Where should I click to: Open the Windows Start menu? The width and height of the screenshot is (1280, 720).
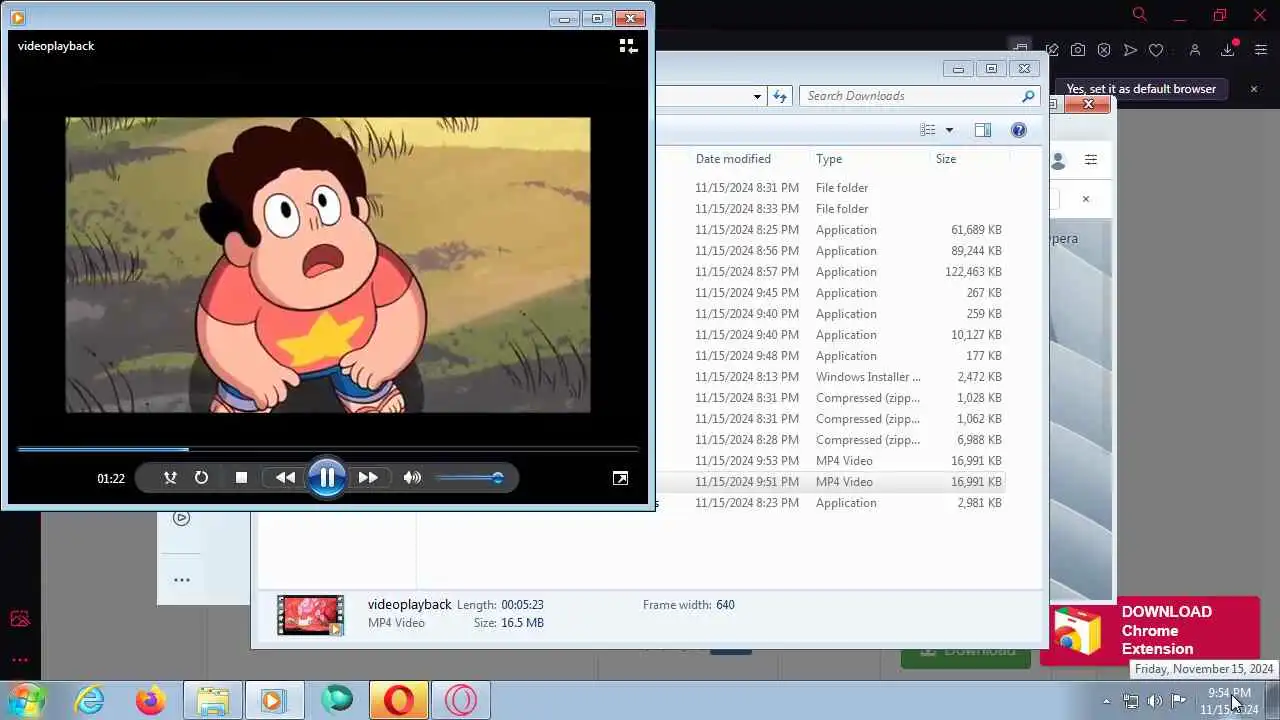[25, 700]
